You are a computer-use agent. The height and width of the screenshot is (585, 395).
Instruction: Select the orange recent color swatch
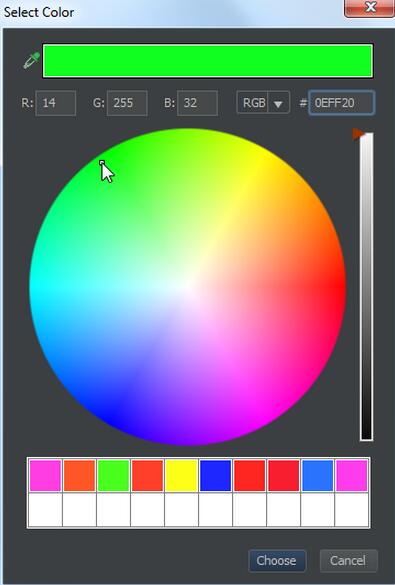79,475
